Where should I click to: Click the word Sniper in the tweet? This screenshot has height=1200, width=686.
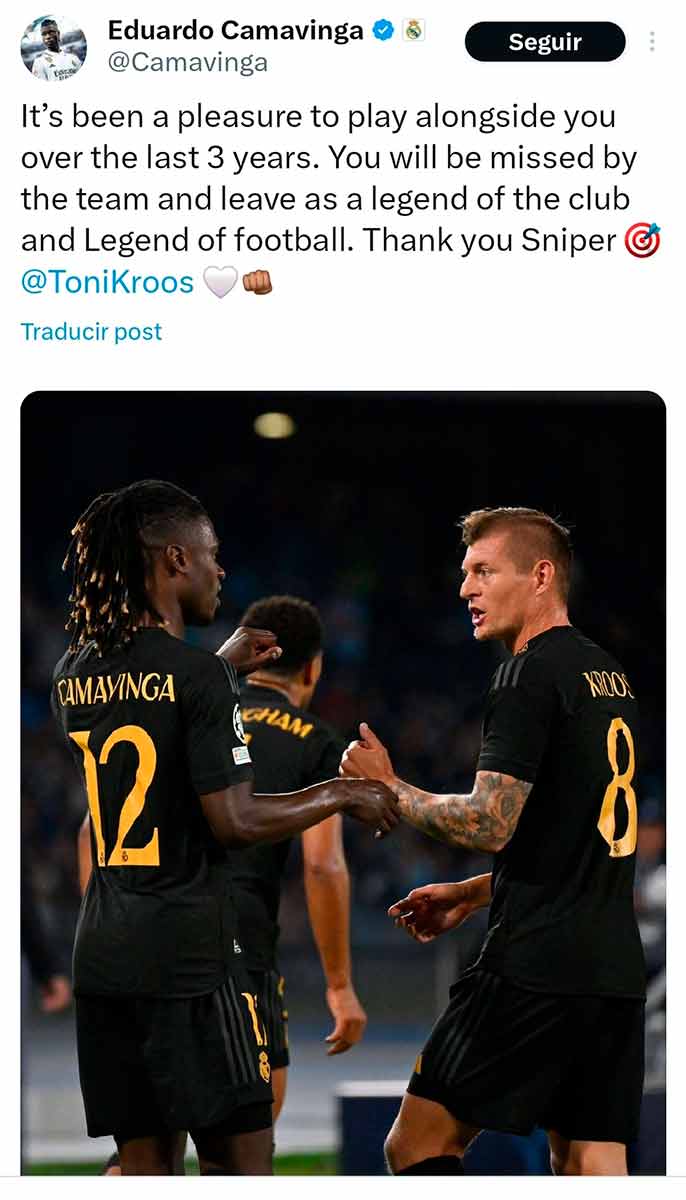(569, 241)
